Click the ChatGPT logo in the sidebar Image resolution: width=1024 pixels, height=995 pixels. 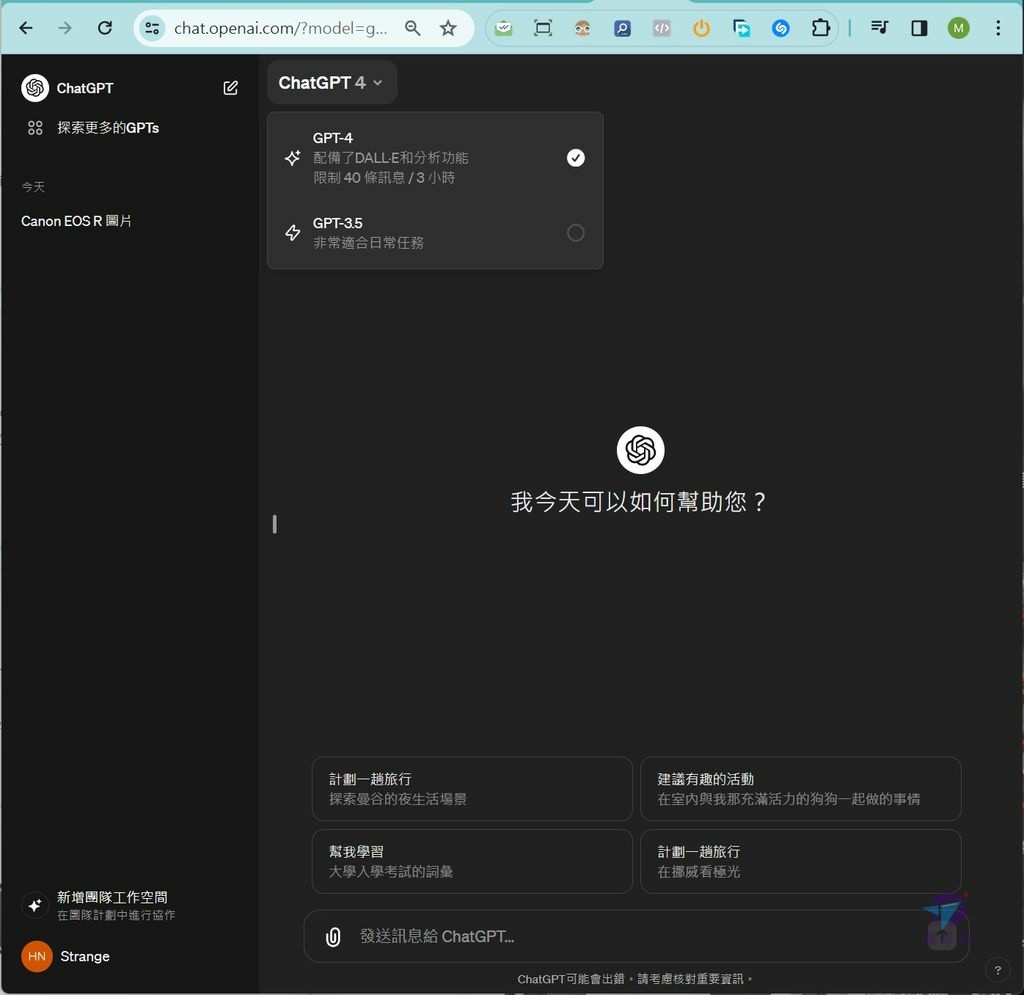point(35,88)
